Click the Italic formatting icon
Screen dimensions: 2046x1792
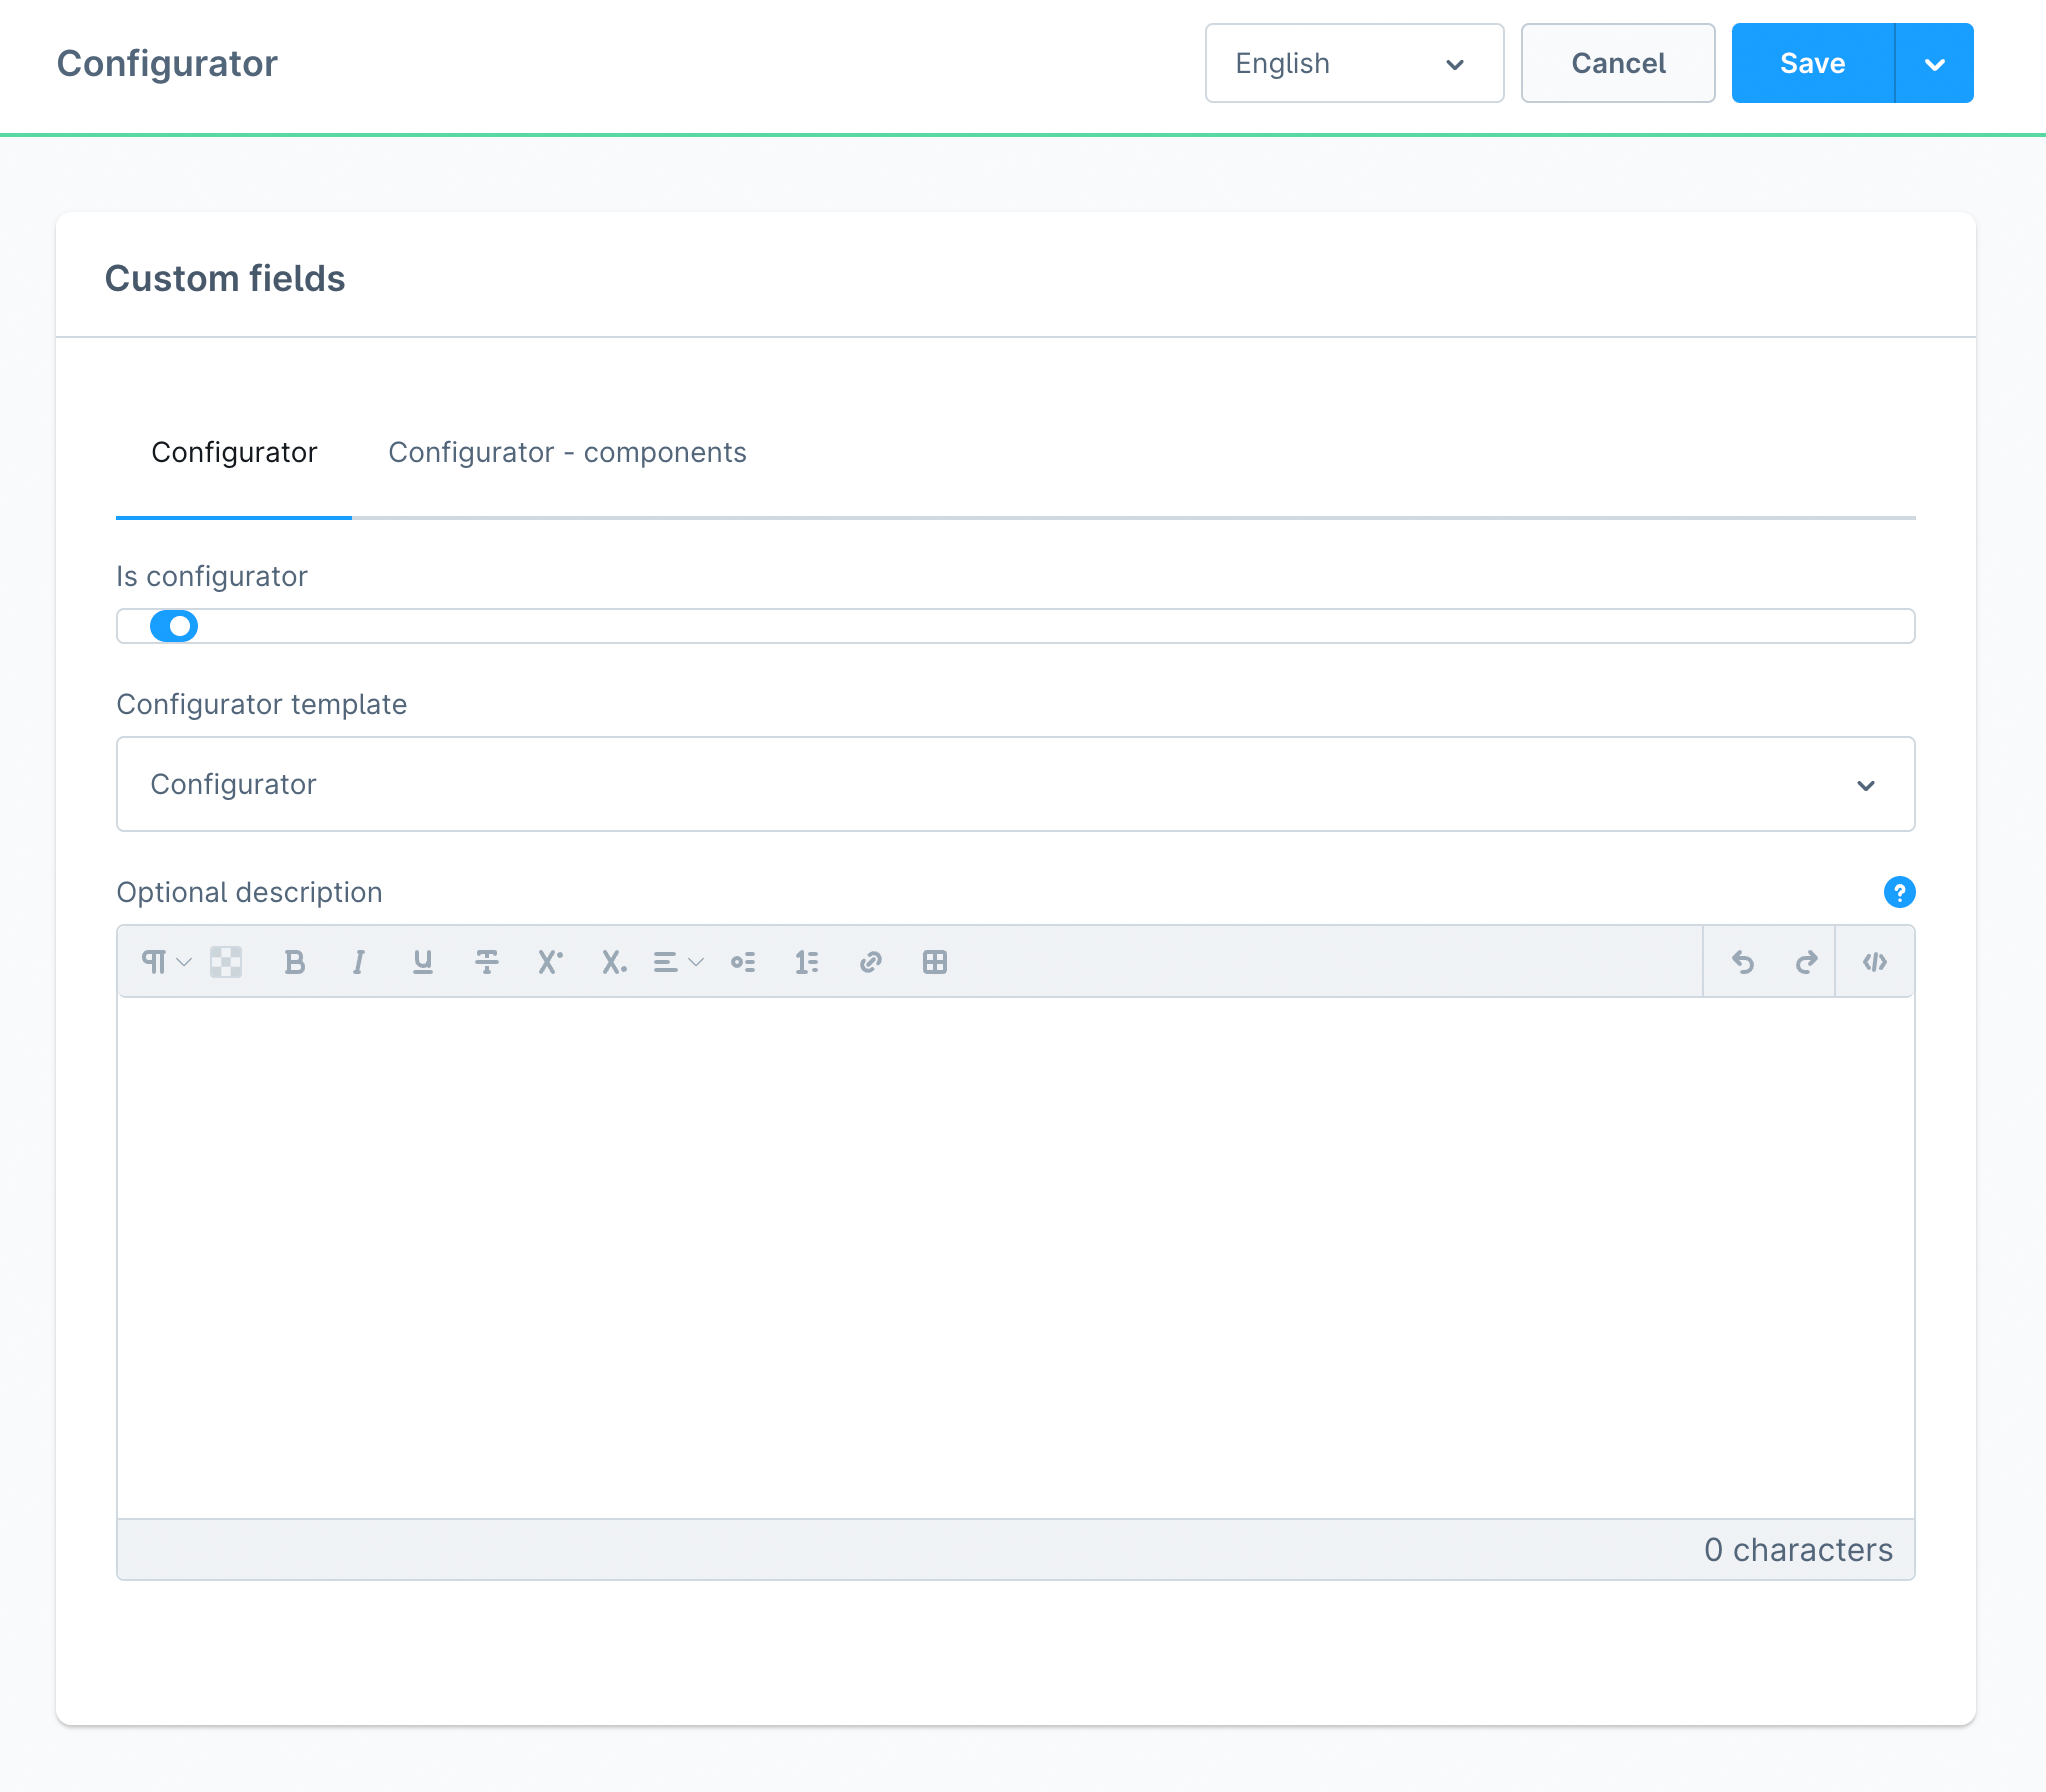tap(360, 962)
